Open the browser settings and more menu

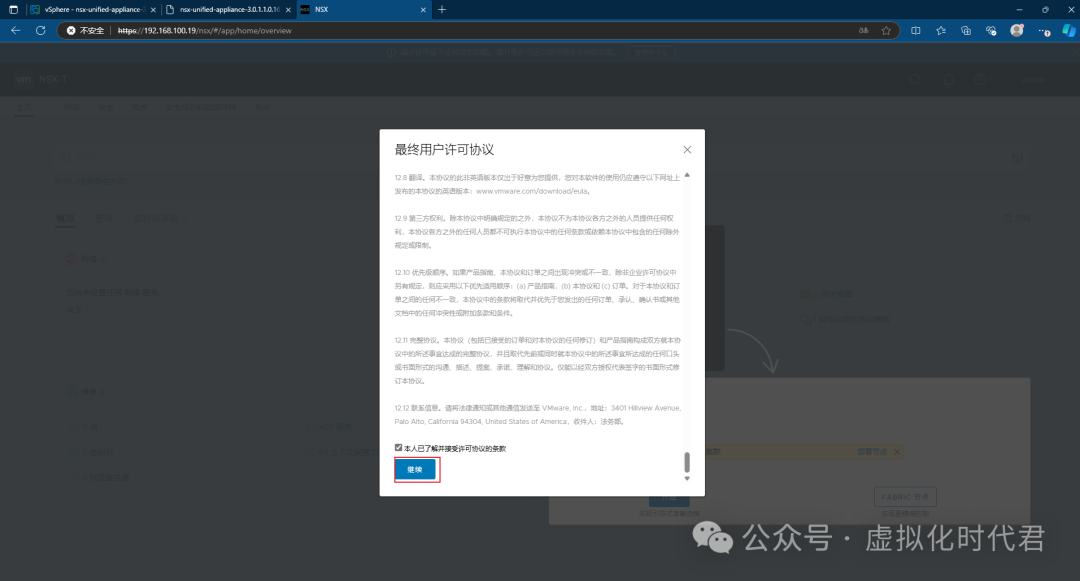point(1044,30)
